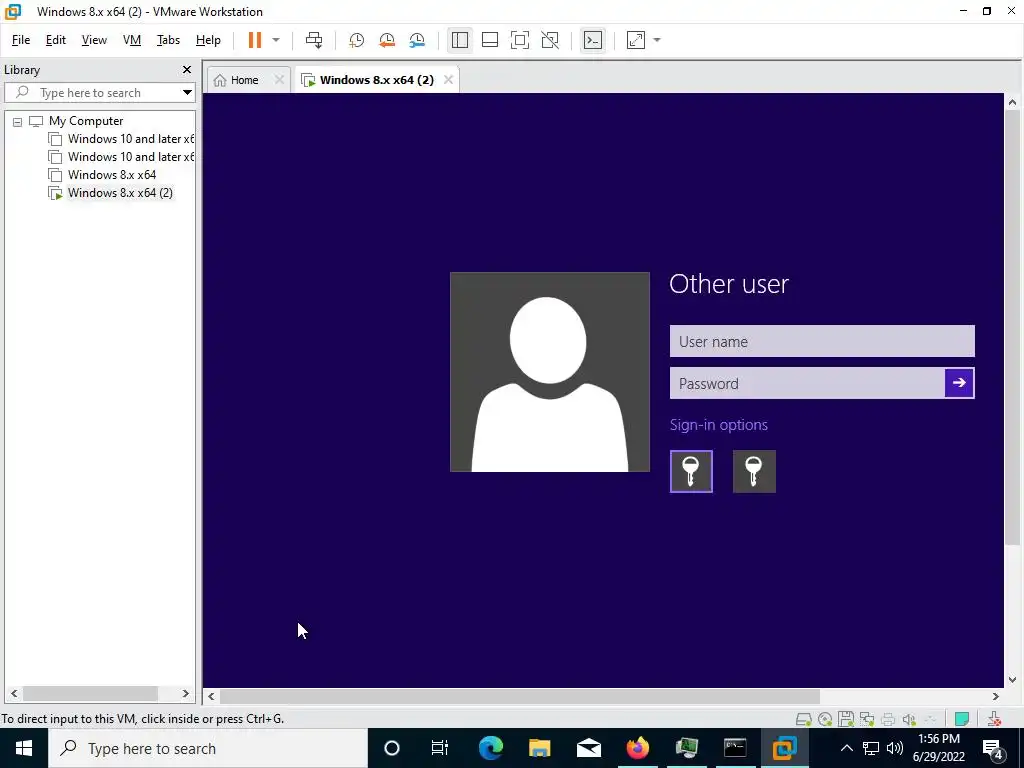
Task: Click the printer status icon
Action: (888, 719)
